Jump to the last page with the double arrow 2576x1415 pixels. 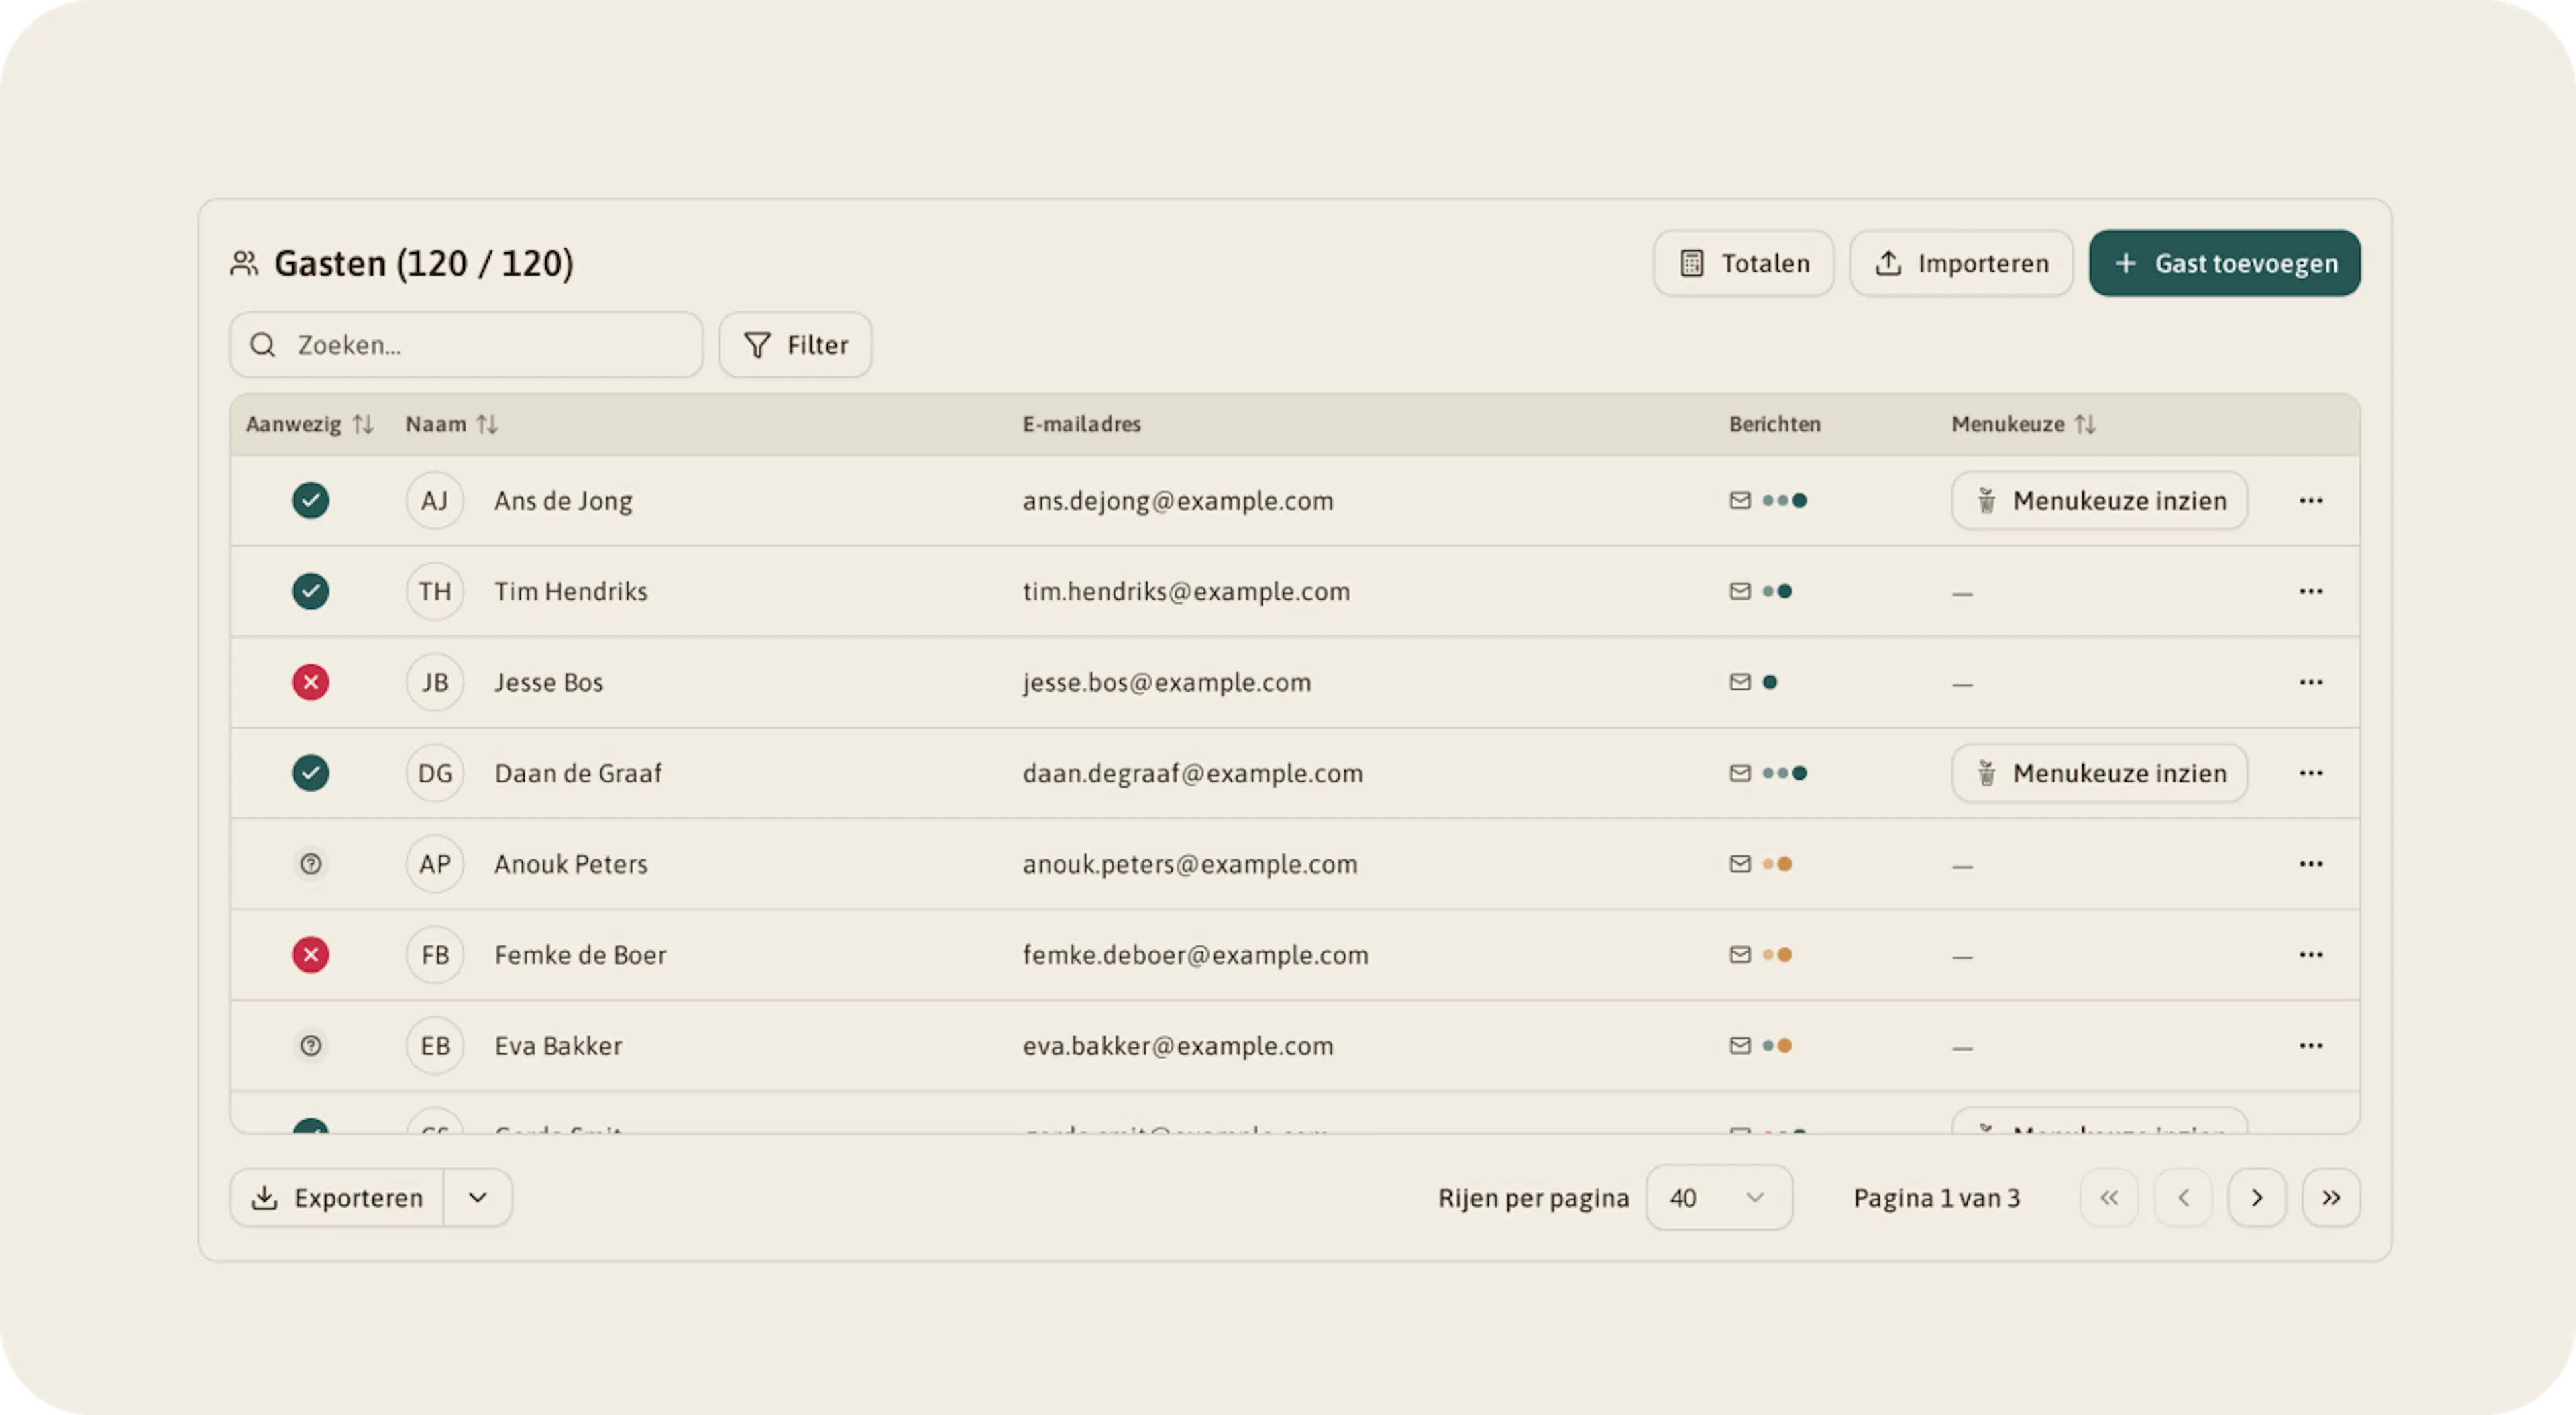click(2331, 1197)
